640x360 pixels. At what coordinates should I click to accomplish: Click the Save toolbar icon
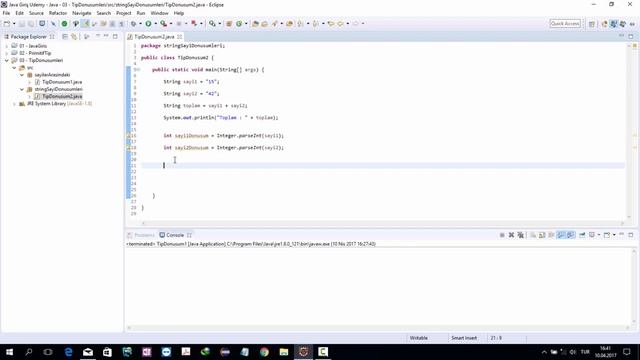pyautogui.click(x=22, y=24)
